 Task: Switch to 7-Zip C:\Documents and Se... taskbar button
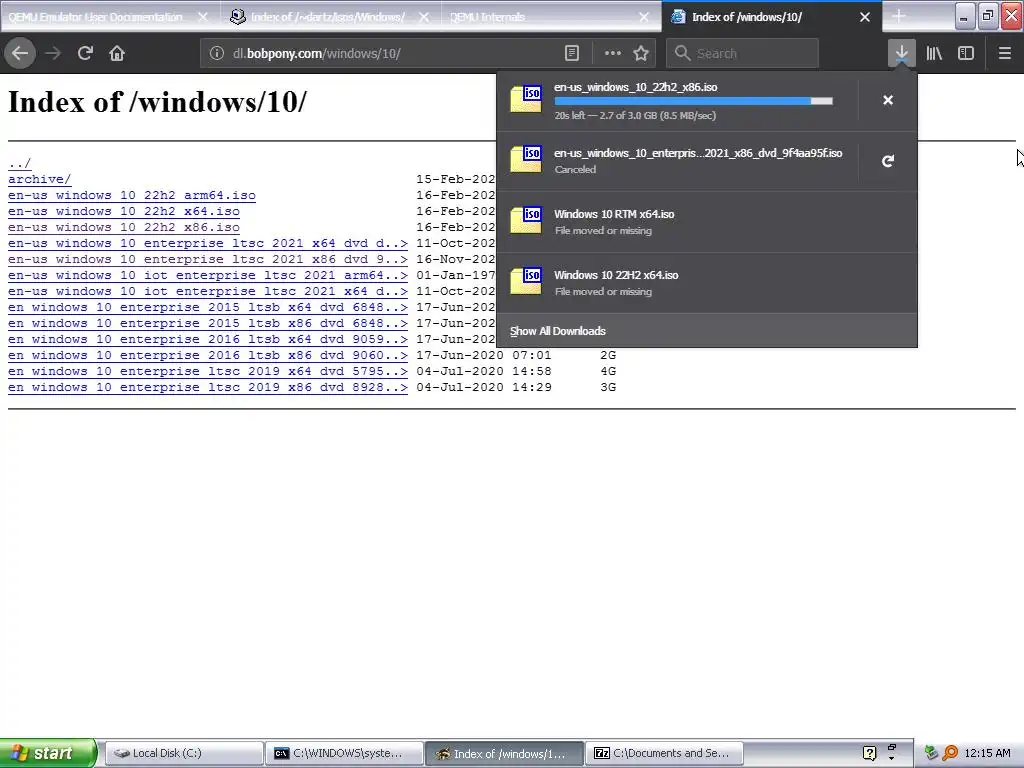click(x=664, y=753)
